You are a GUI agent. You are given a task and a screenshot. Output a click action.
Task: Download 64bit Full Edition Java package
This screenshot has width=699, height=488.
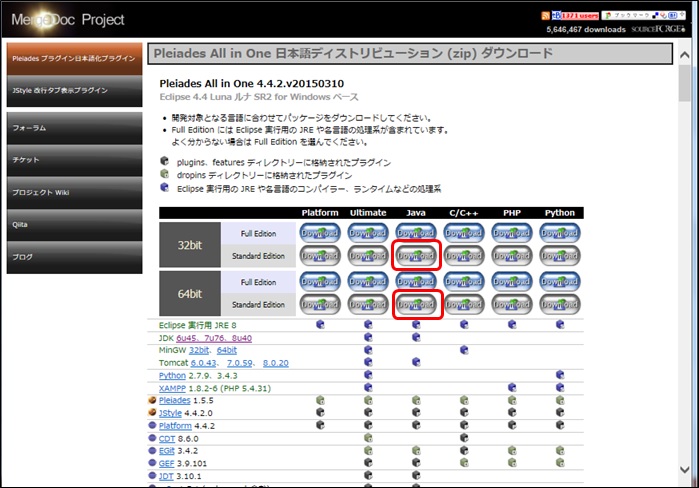tap(416, 282)
